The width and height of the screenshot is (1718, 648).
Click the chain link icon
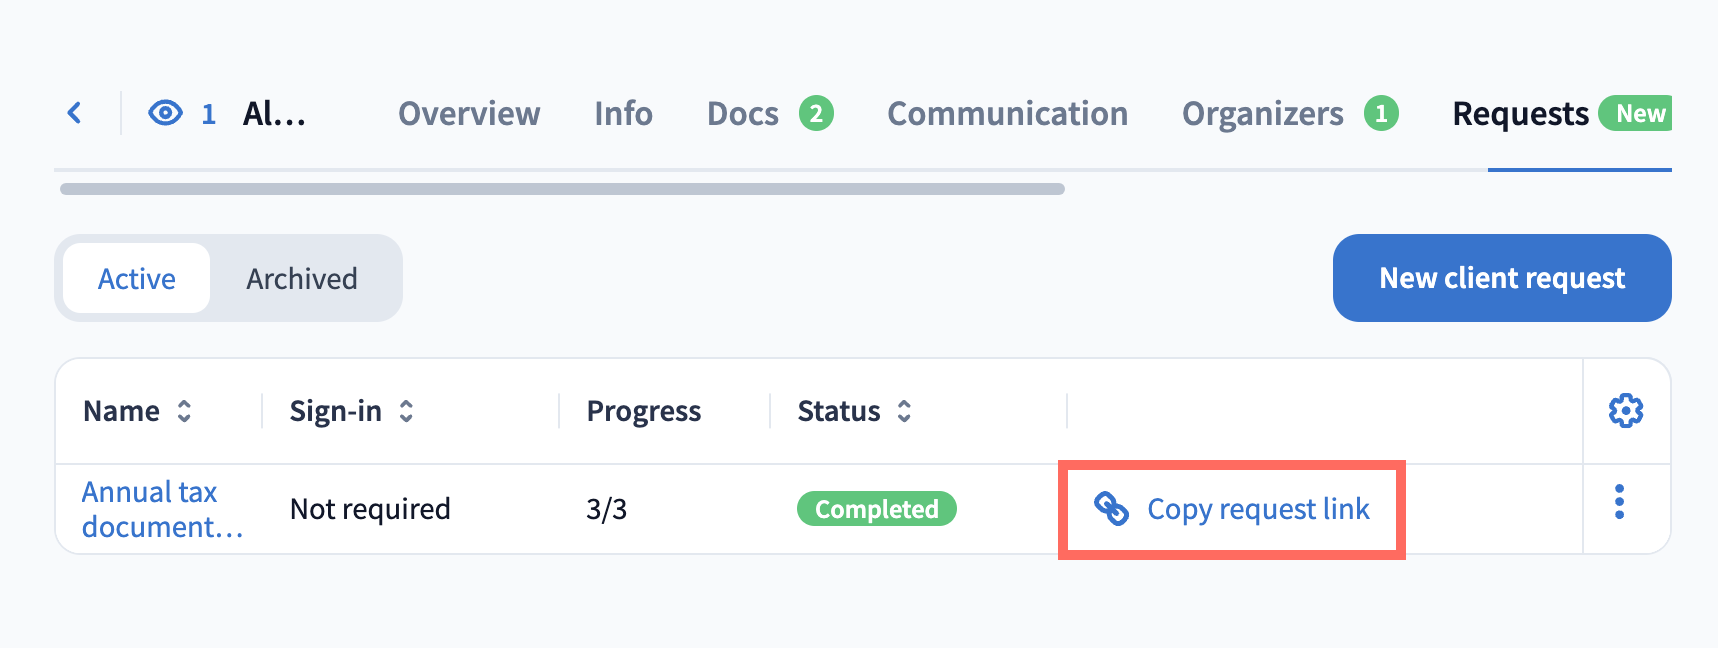[1111, 509]
